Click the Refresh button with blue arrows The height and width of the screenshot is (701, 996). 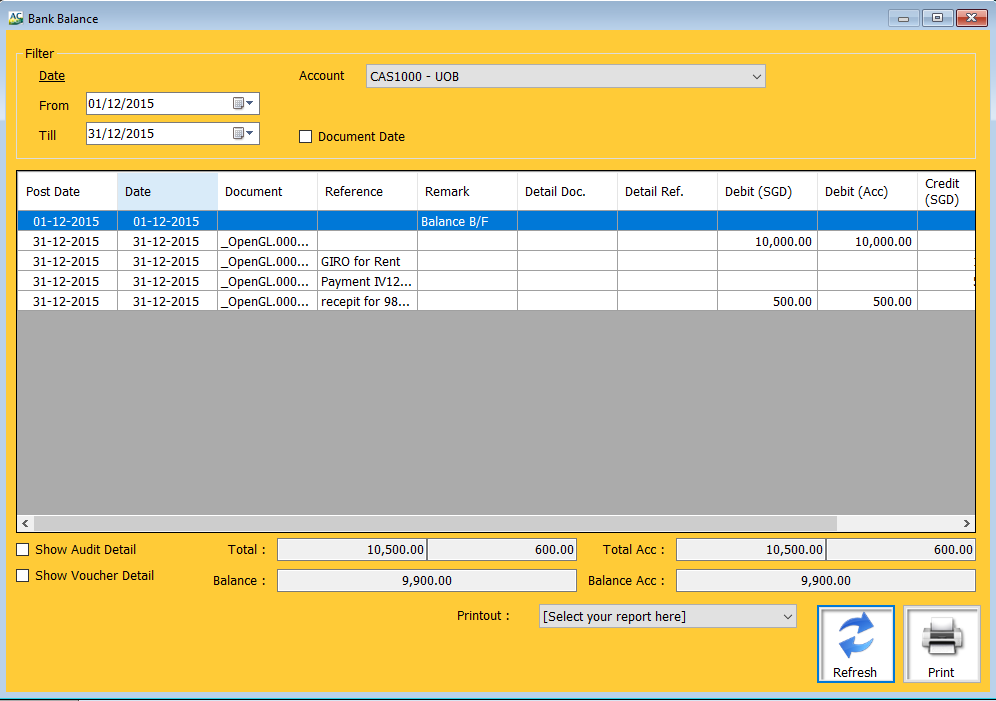click(855, 644)
